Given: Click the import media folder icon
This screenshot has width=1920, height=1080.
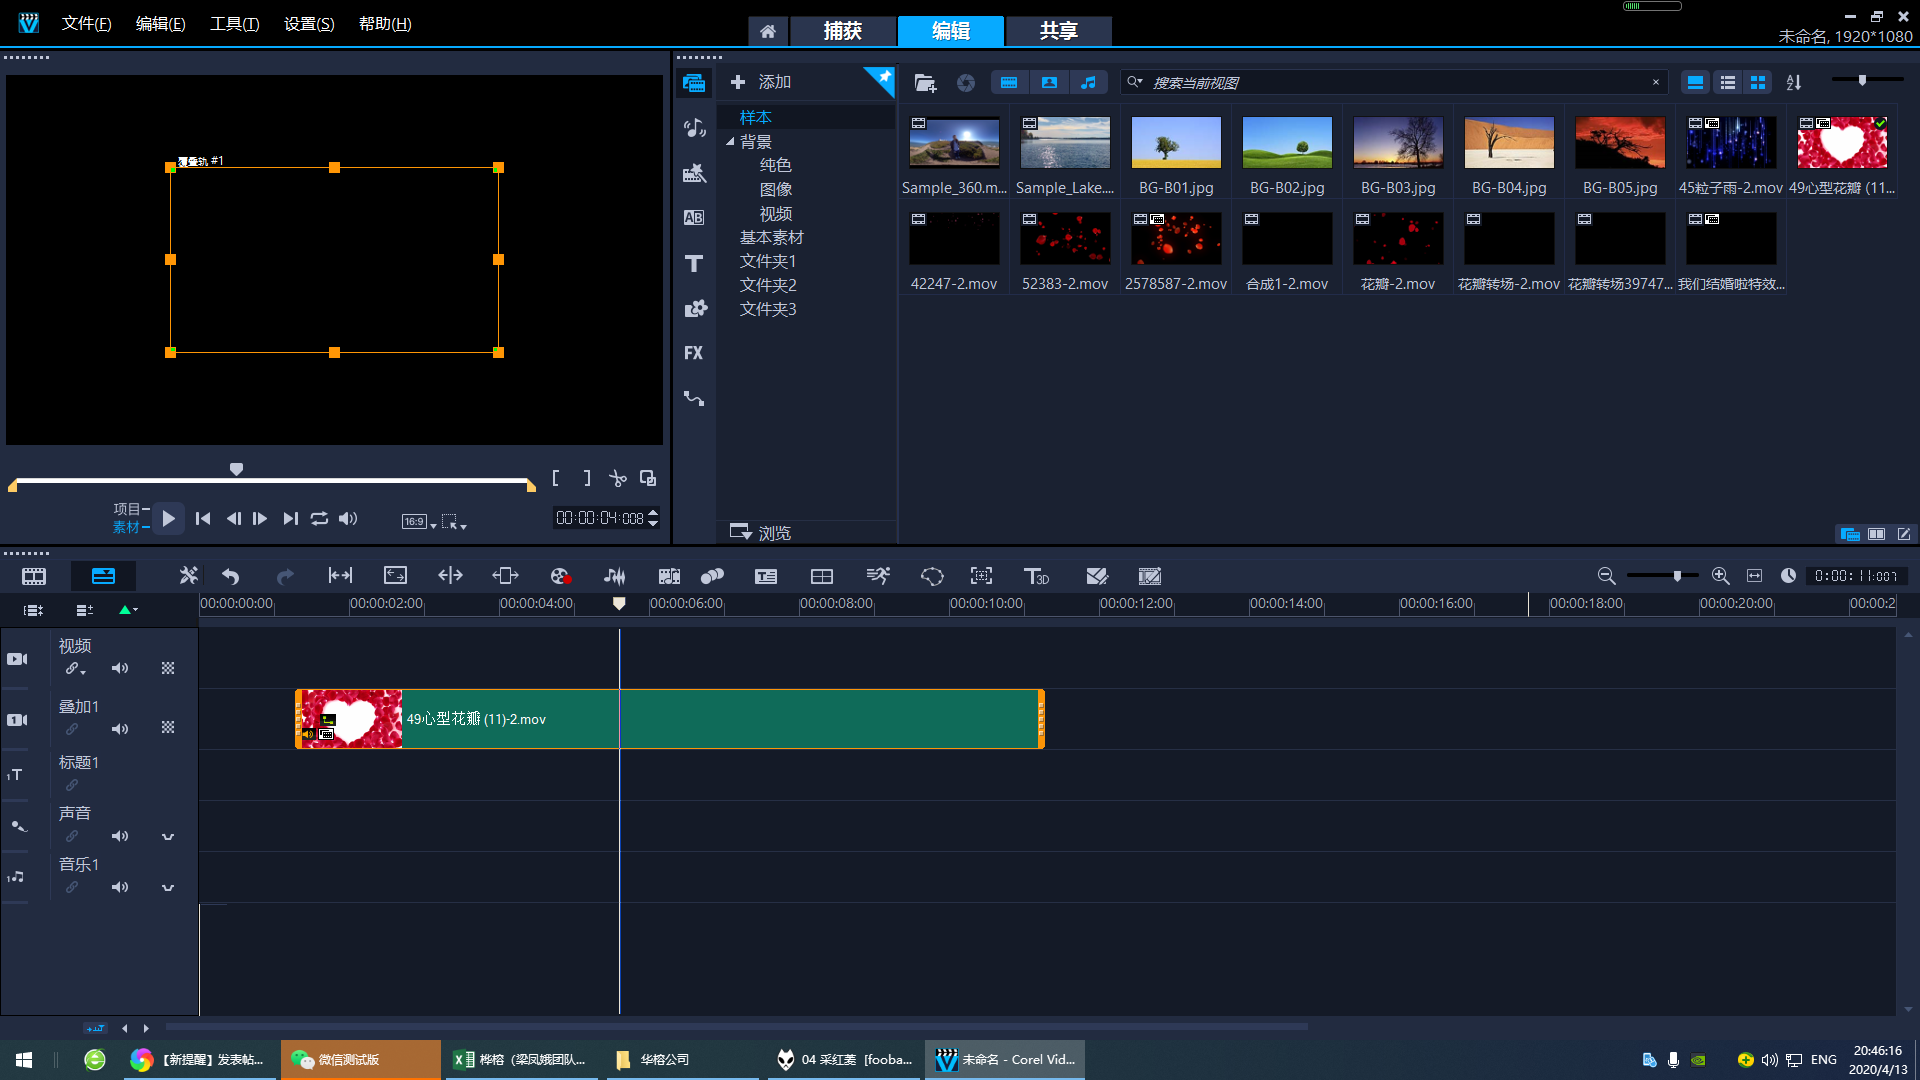Looking at the screenshot, I should 925,83.
